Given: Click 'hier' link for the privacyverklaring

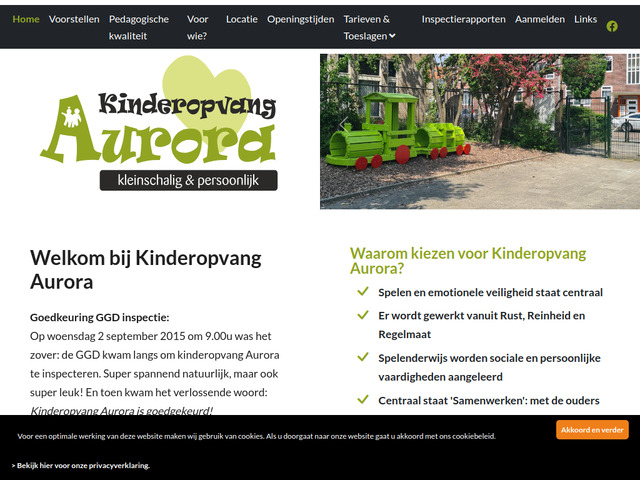Looking at the screenshot, I should (x=46, y=465).
